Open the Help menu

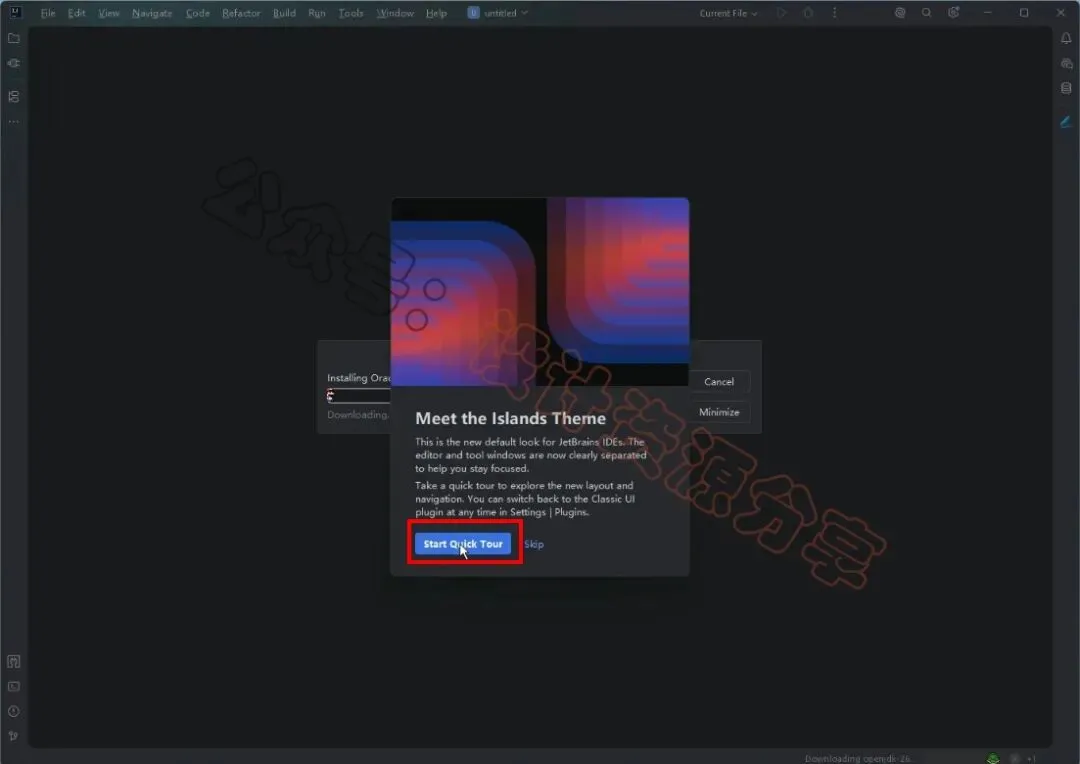436,13
